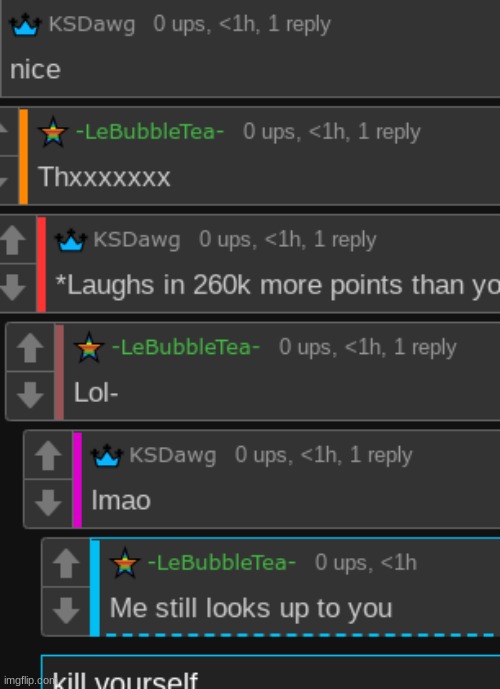Click the orange bar beside "Thxxxxxxx"
Screen dimensions: 500x689
point(23,156)
